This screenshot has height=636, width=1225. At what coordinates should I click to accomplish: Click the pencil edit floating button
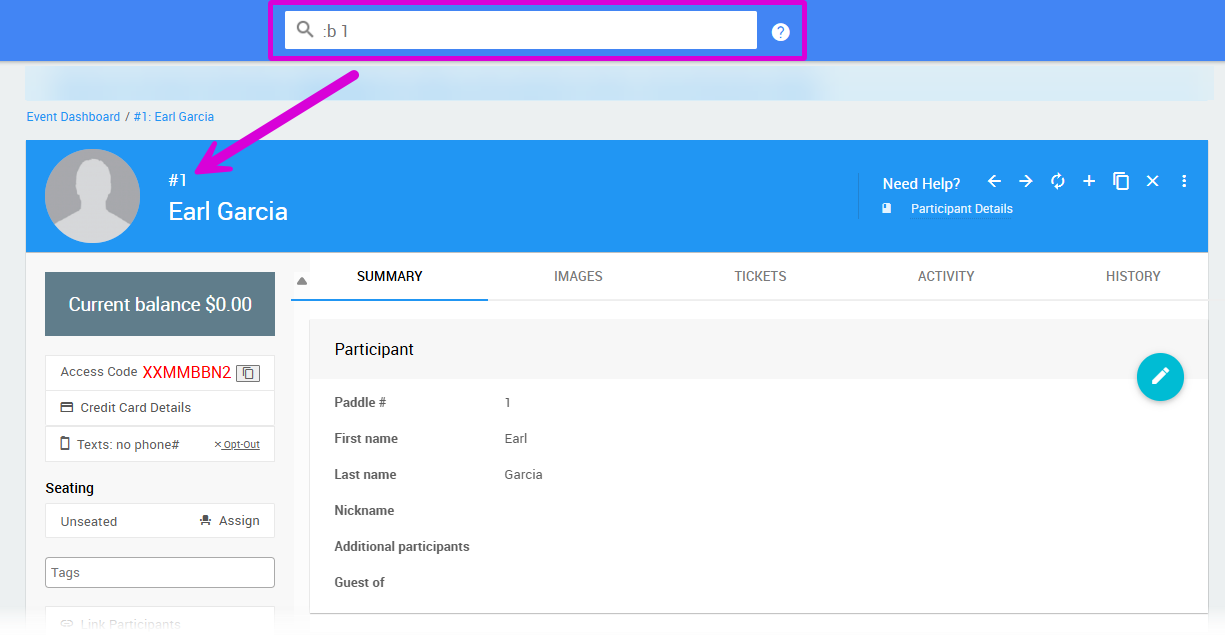1160,377
